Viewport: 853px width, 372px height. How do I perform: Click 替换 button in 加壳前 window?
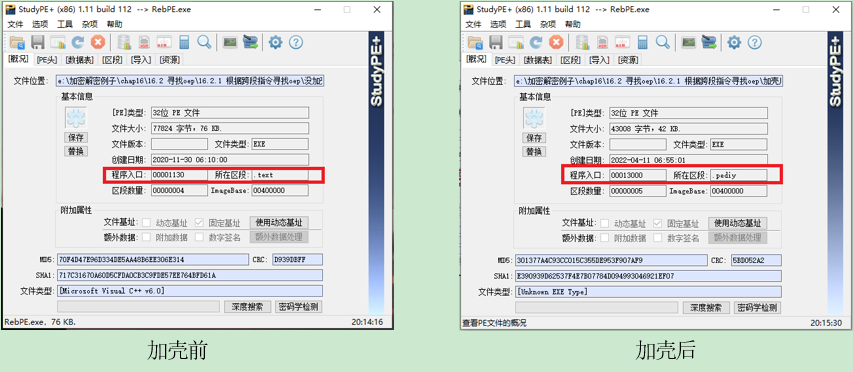76,151
